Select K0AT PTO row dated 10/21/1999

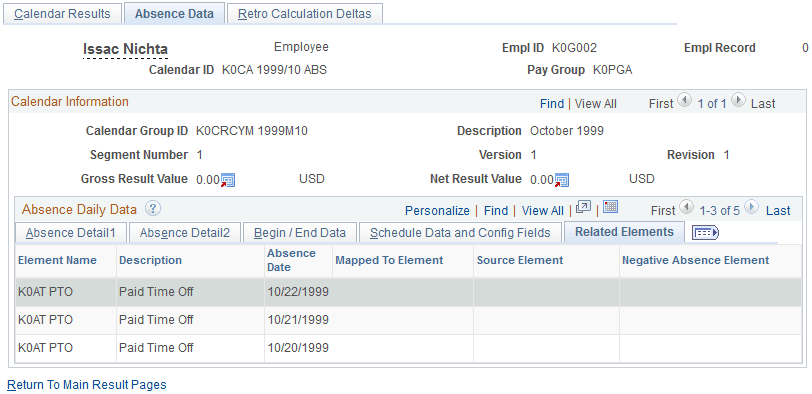point(408,320)
